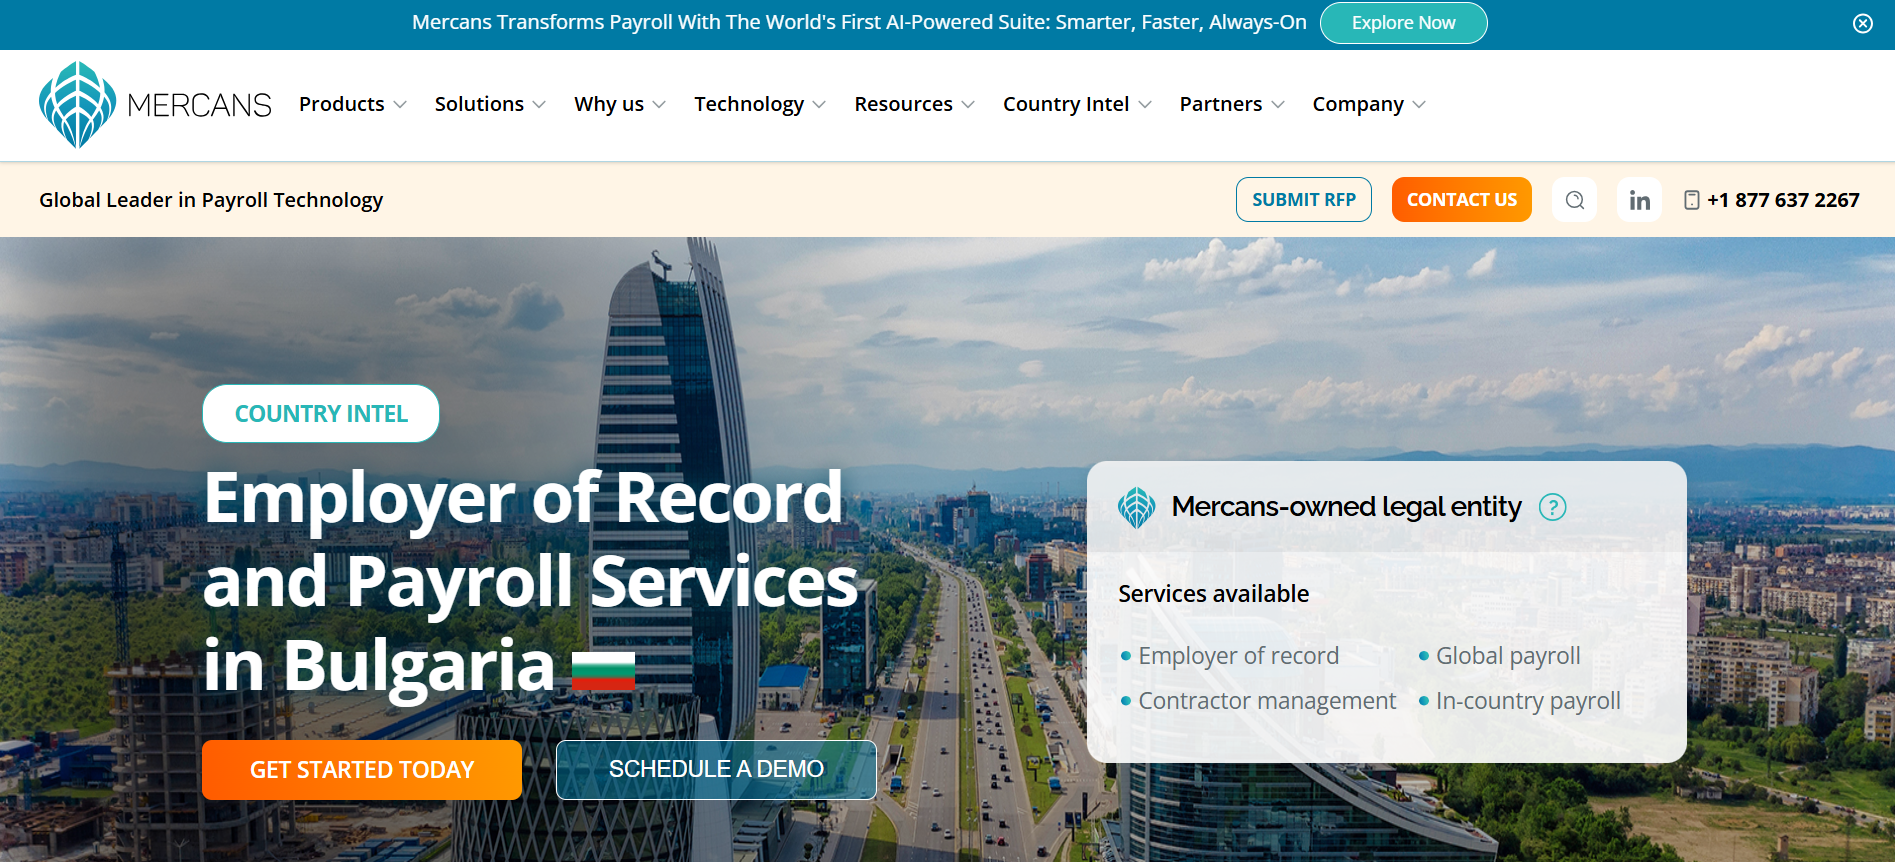Open the search icon button

[1574, 200]
